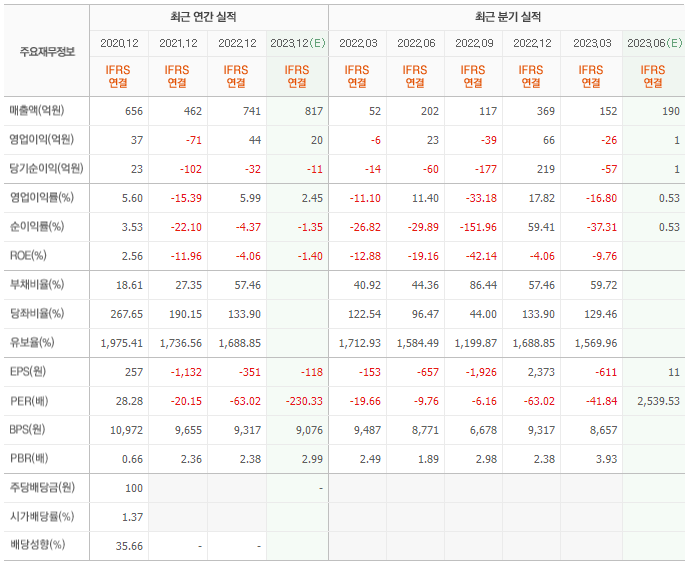Click the -16.80 operating margin value
This screenshot has height=564, width=690.
pos(601,198)
